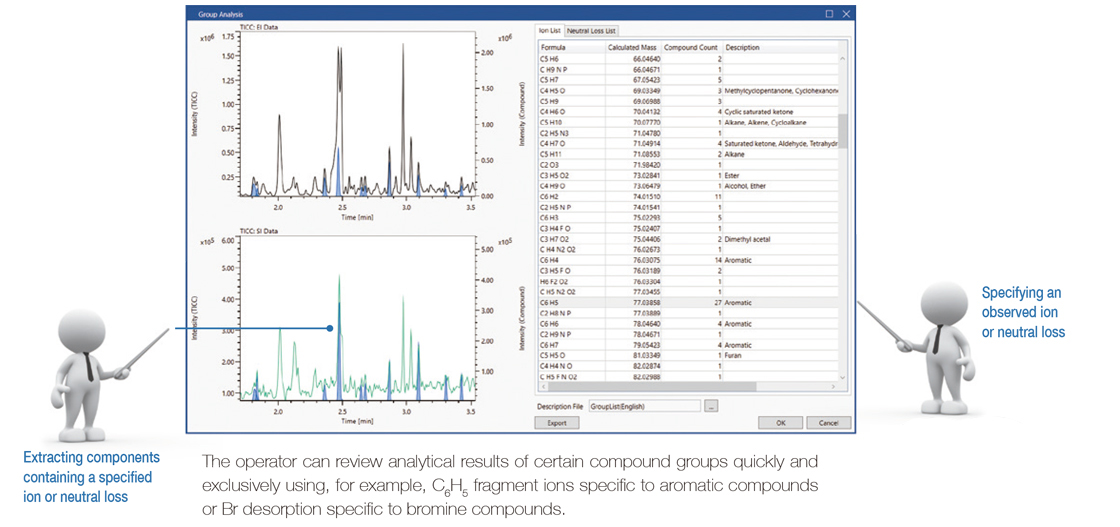Click the Description File text field
The height and width of the screenshot is (527, 1120).
[x=644, y=407]
